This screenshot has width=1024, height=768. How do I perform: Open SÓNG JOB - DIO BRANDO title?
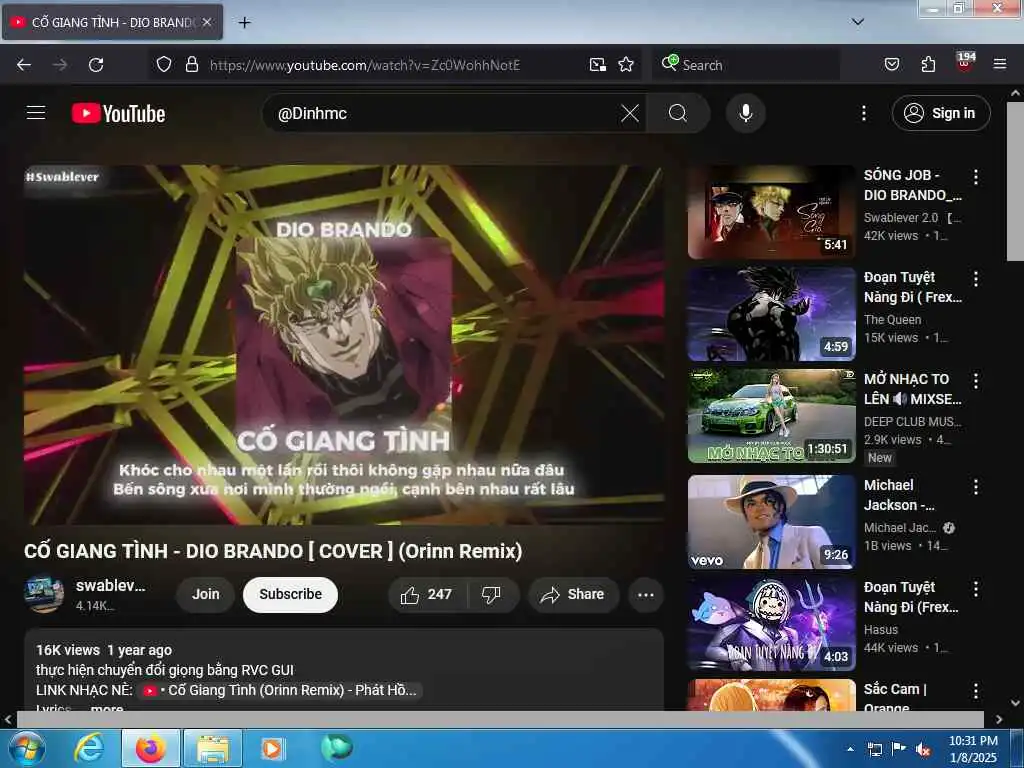click(912, 185)
